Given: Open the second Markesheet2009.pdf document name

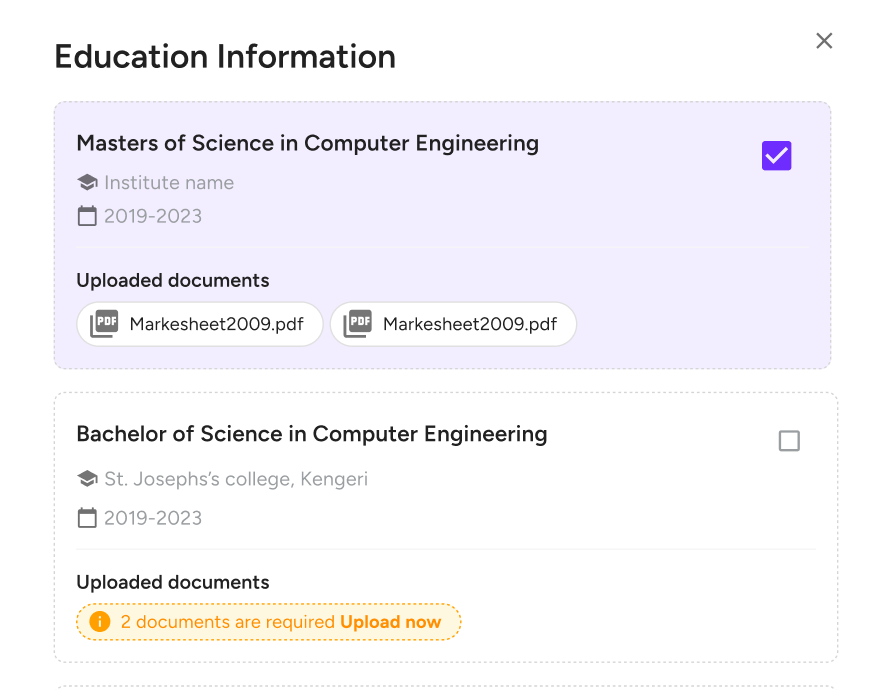Looking at the screenshot, I should (470, 324).
